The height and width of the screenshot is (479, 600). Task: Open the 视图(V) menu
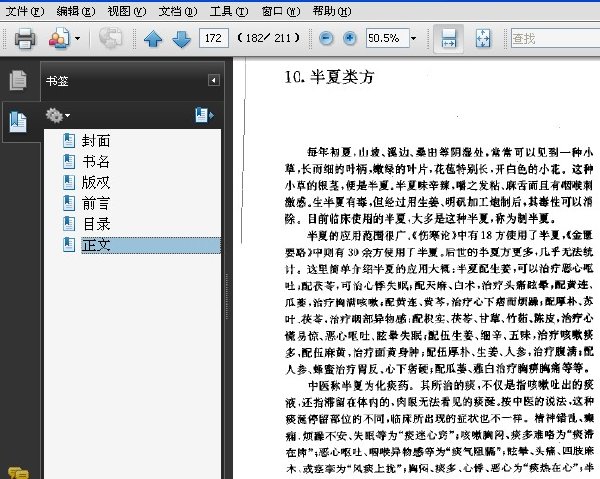tap(127, 11)
